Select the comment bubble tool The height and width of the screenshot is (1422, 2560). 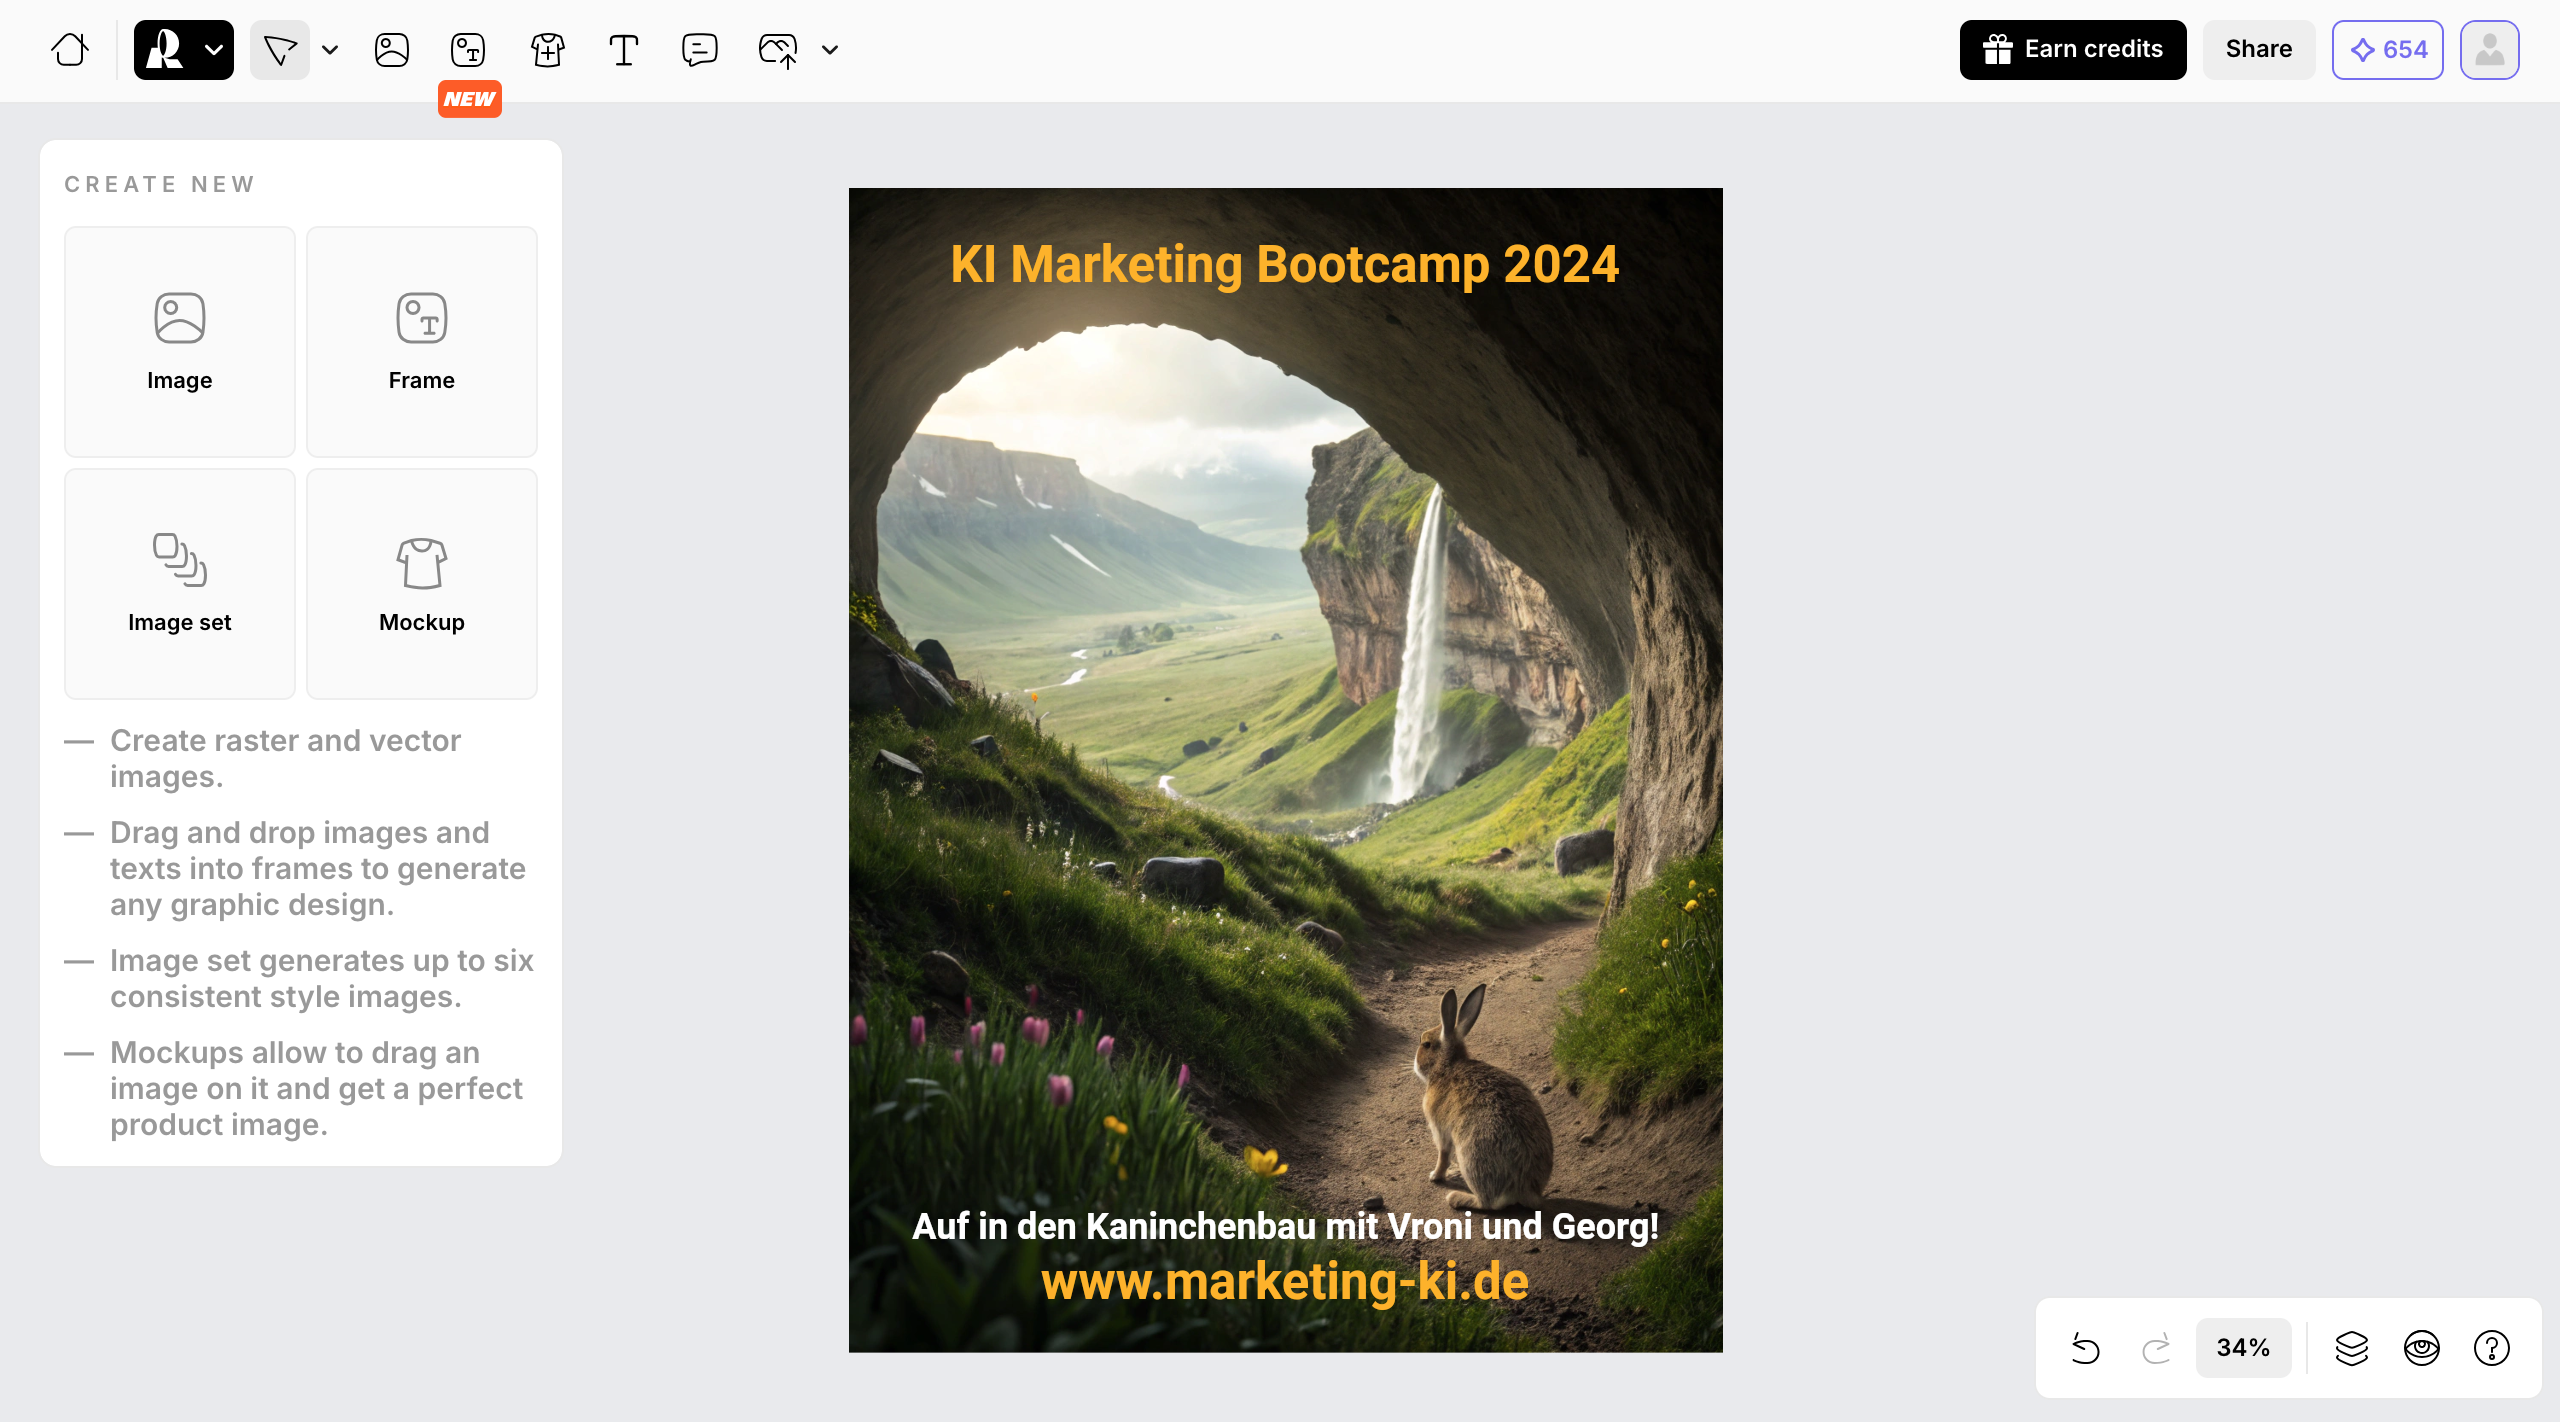pyautogui.click(x=699, y=49)
